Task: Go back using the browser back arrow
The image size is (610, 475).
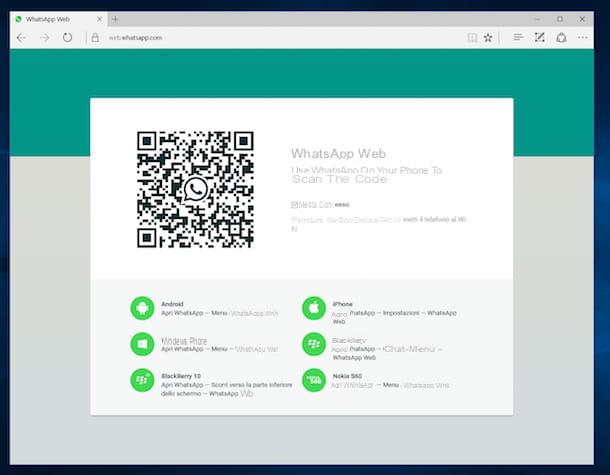Action: tap(21, 38)
